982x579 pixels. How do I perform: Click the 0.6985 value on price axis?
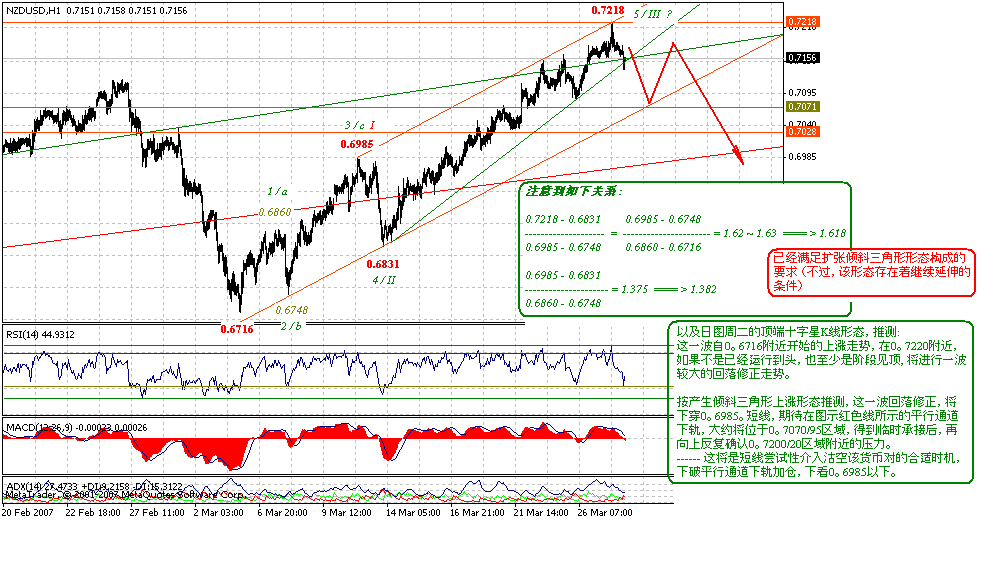[802, 156]
